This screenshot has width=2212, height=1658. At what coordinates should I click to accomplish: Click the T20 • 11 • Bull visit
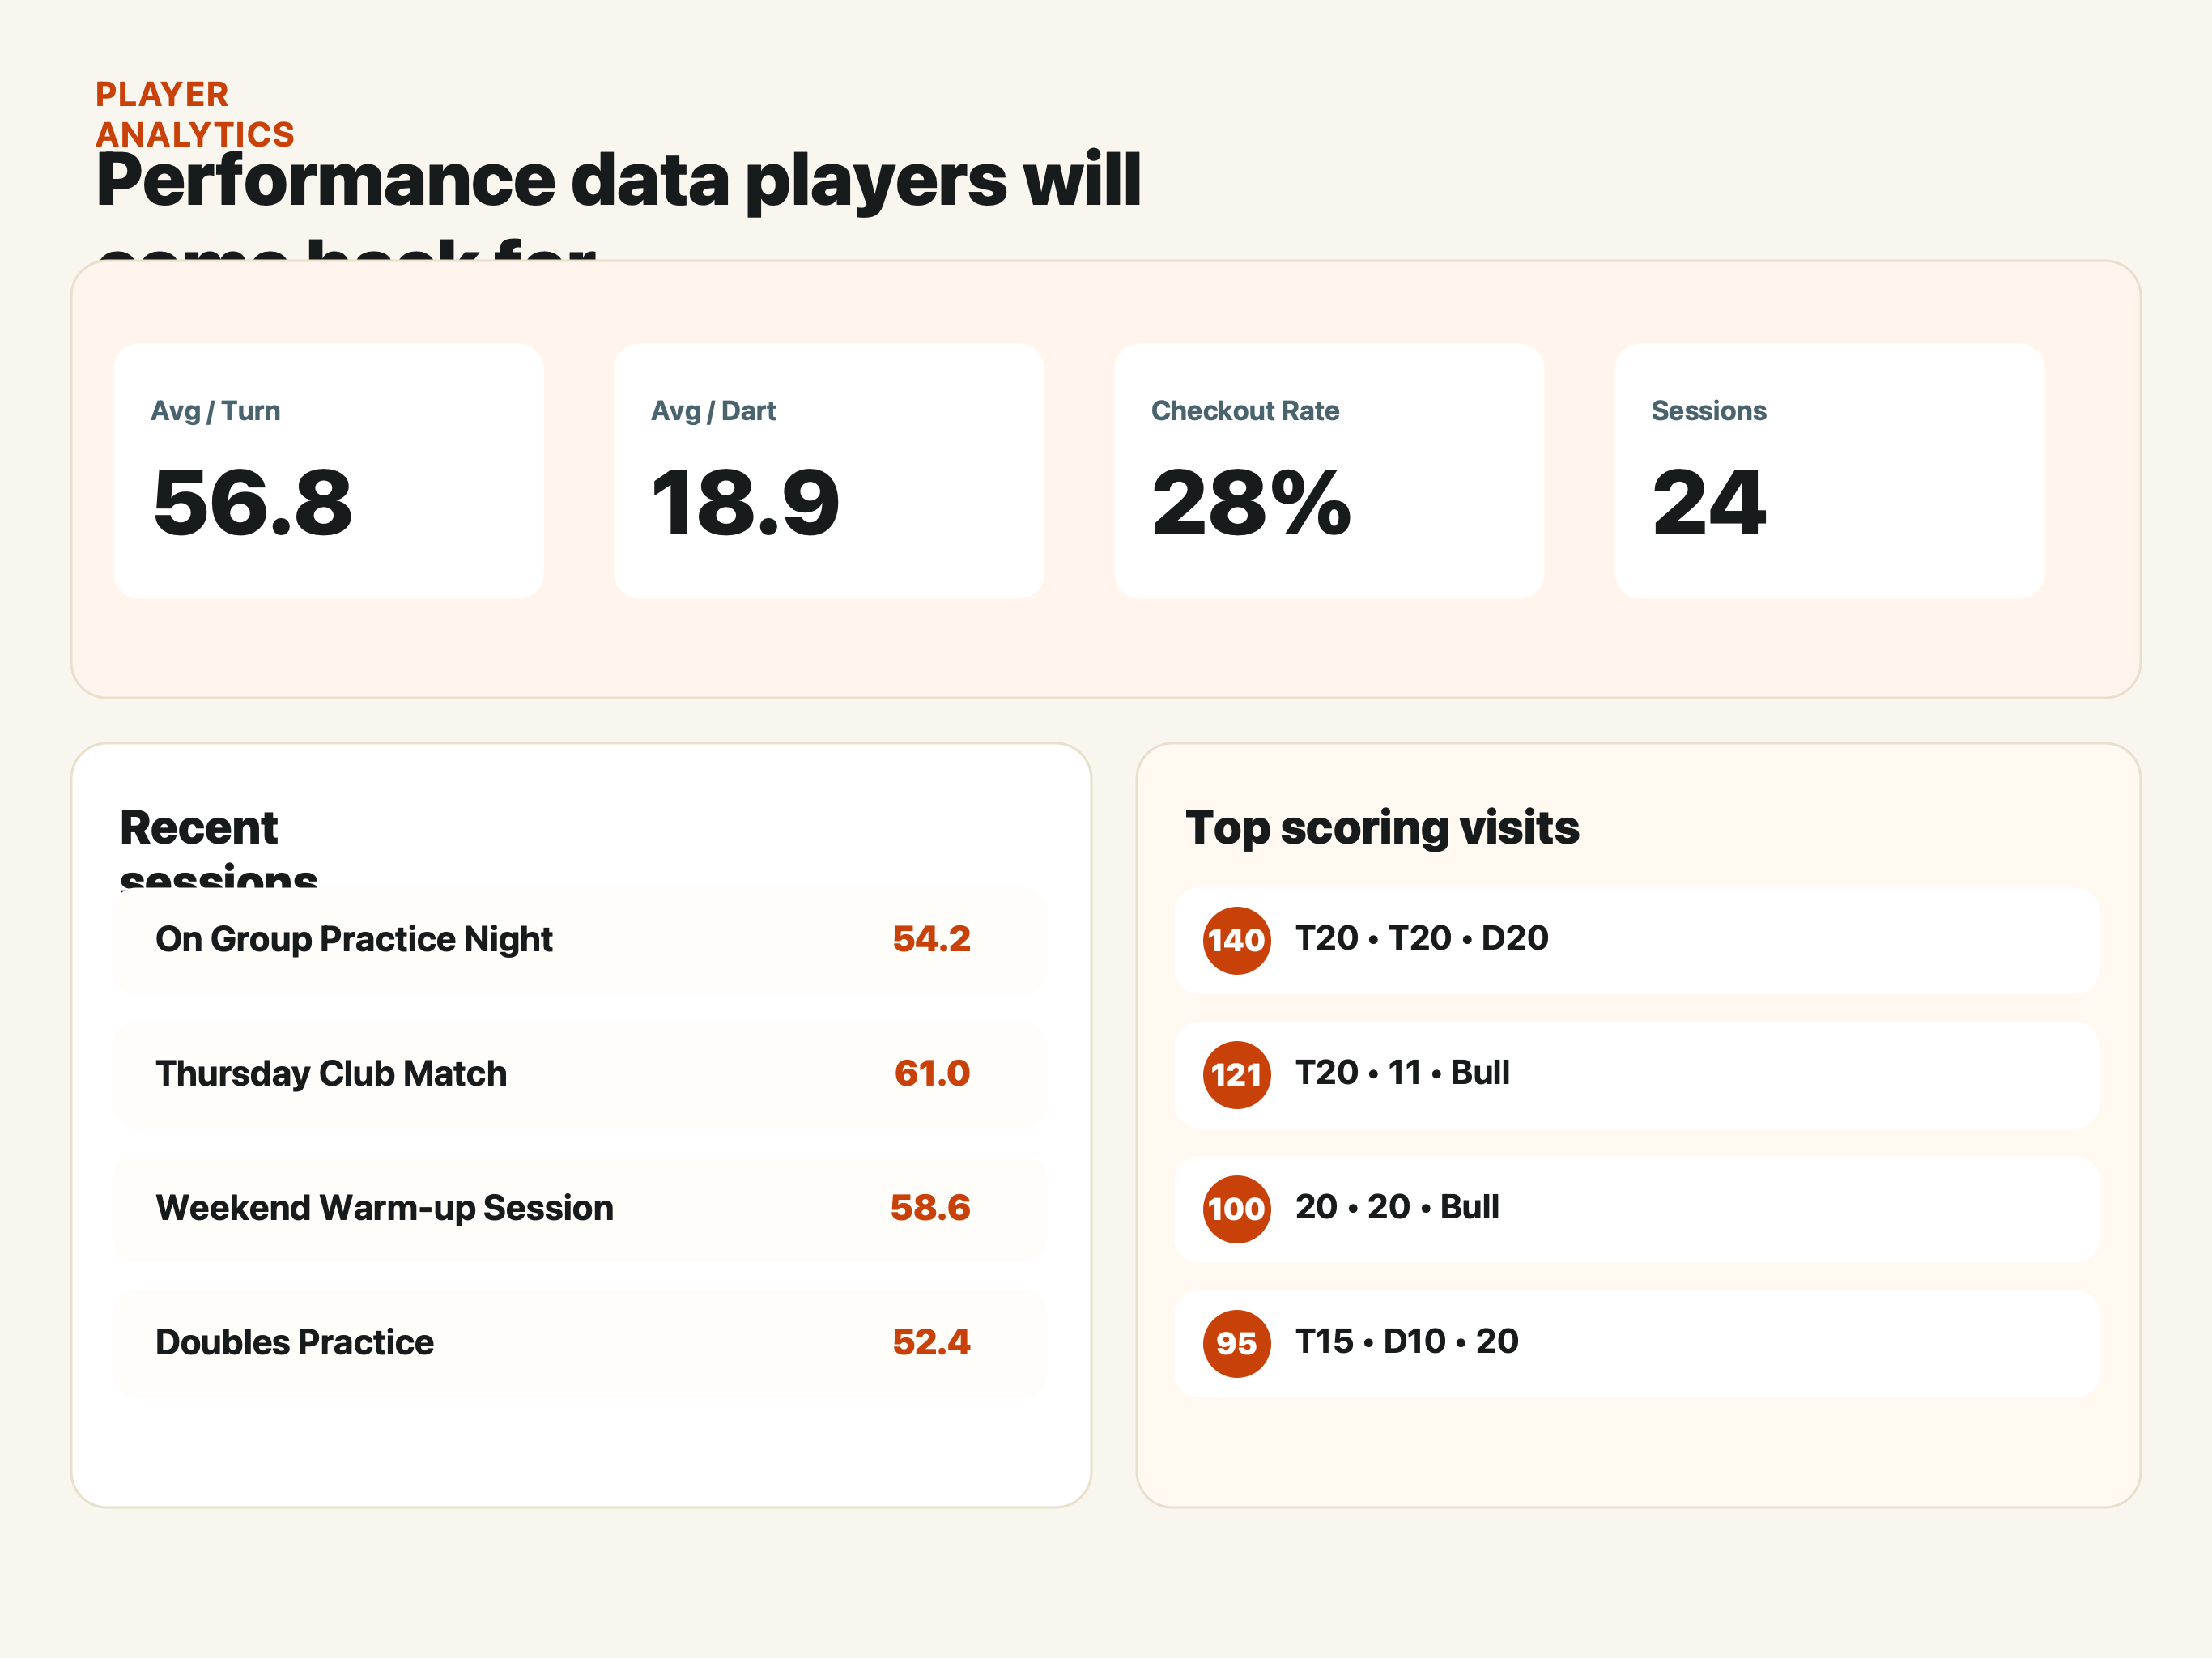pyautogui.click(x=1637, y=1075)
